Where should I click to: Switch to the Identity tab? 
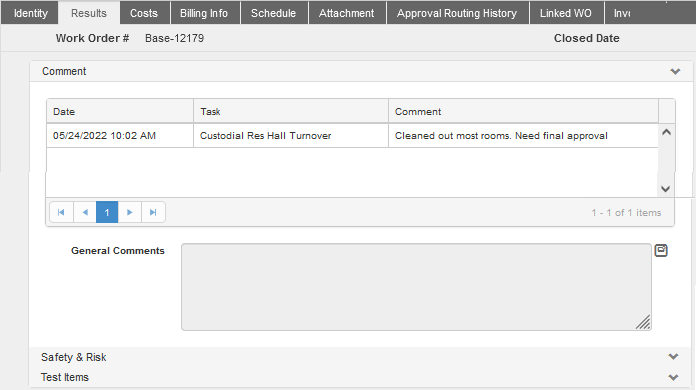(30, 13)
